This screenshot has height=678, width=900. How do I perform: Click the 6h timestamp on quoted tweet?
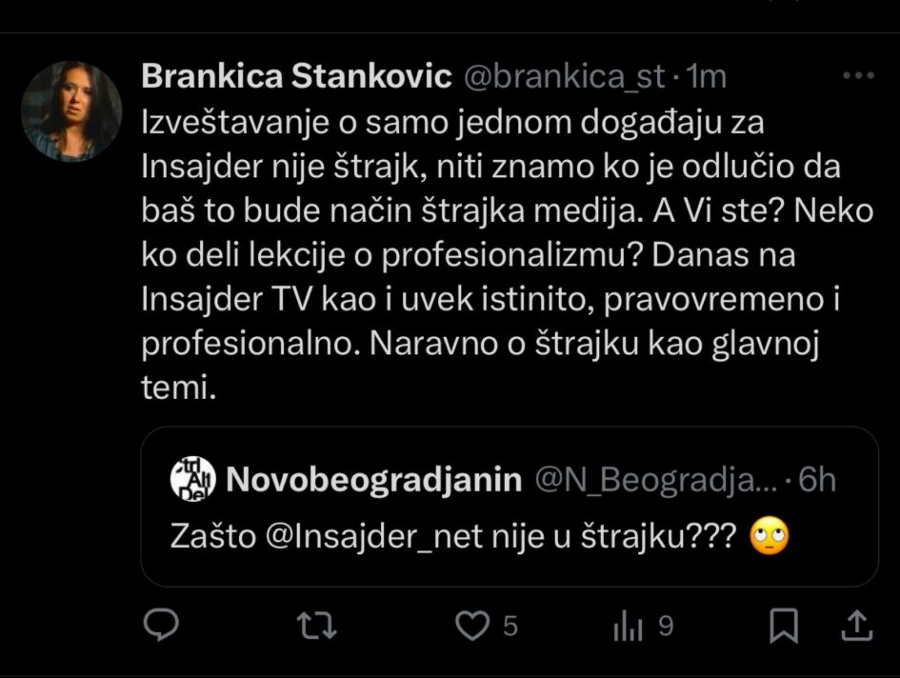816,480
